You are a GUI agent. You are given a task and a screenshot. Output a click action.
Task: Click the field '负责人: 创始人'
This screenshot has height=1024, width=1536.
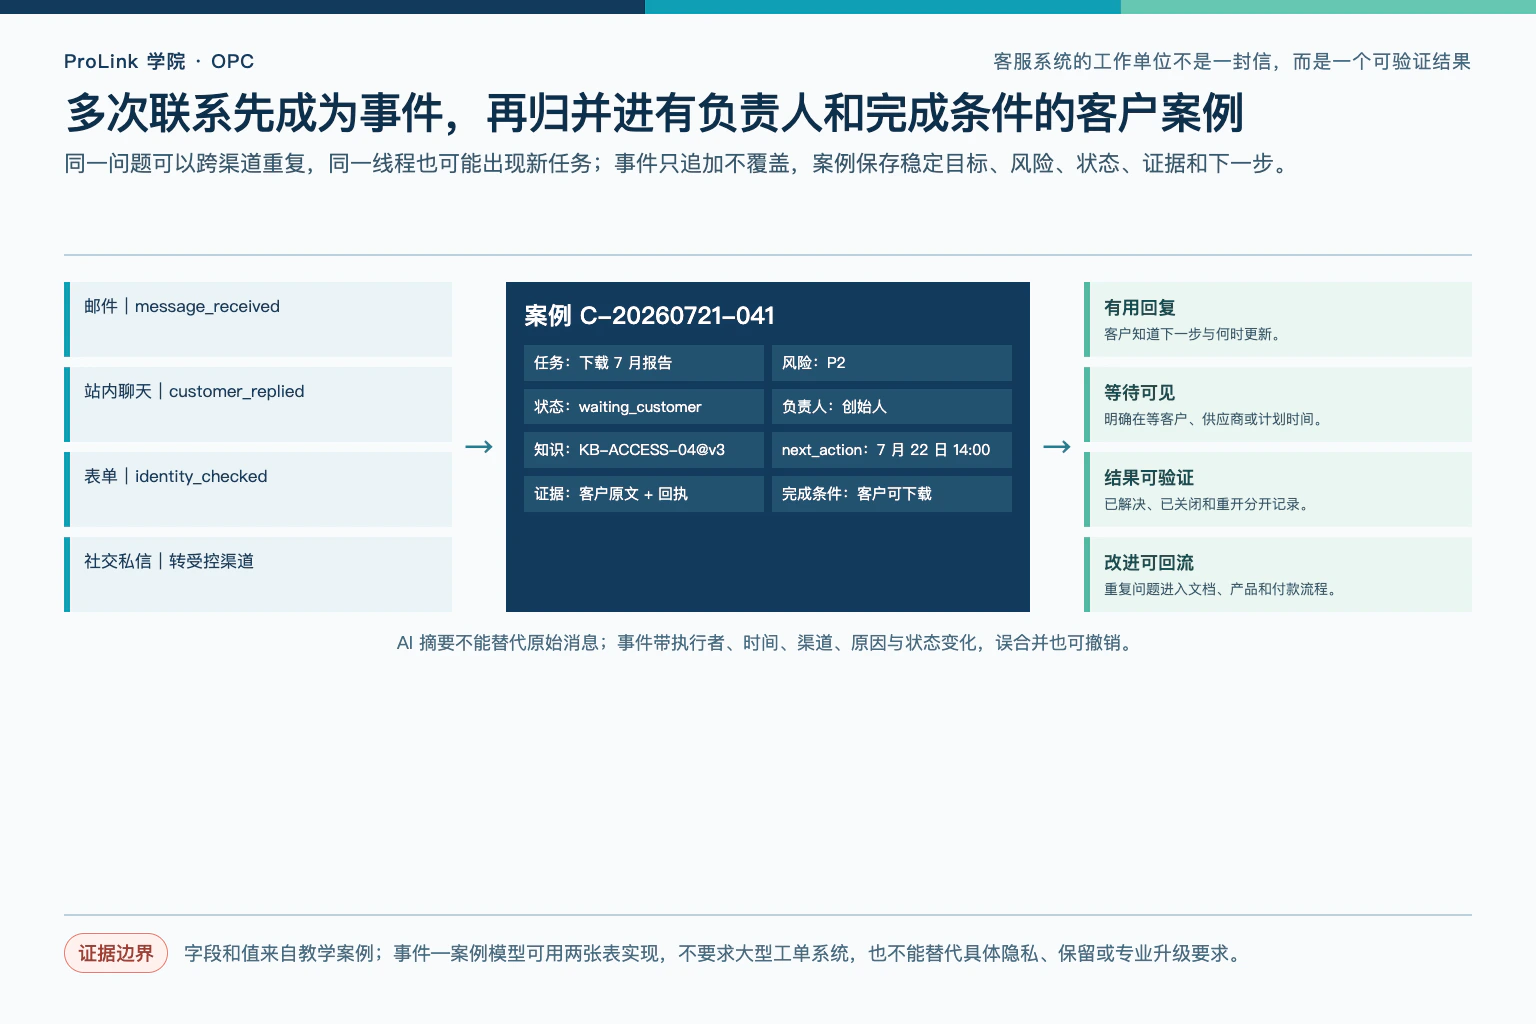(x=892, y=407)
